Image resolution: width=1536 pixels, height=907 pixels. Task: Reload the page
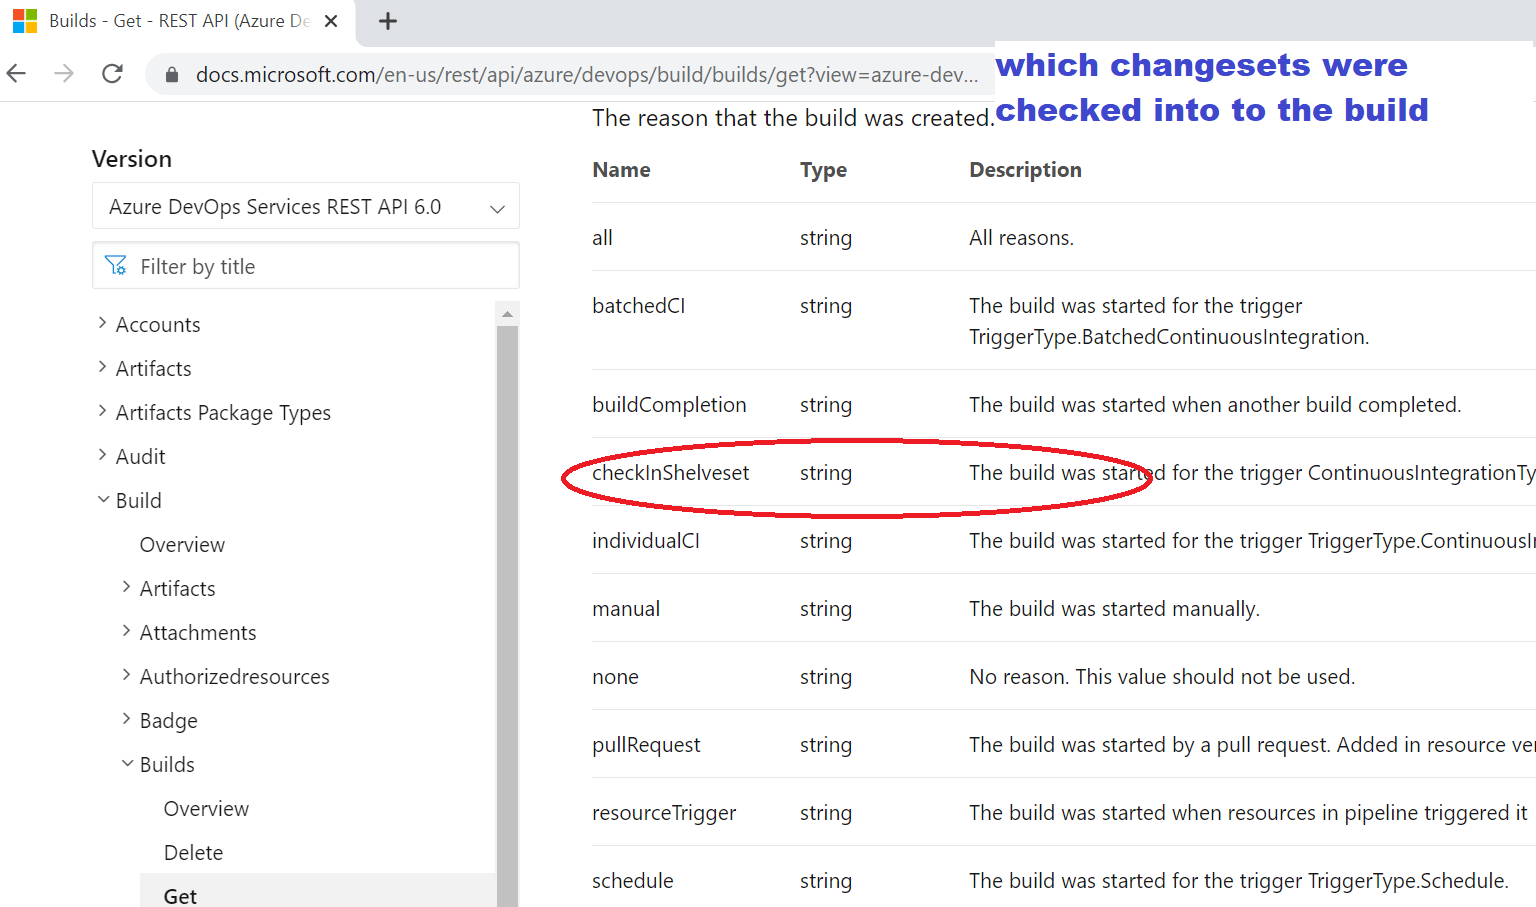(110, 73)
